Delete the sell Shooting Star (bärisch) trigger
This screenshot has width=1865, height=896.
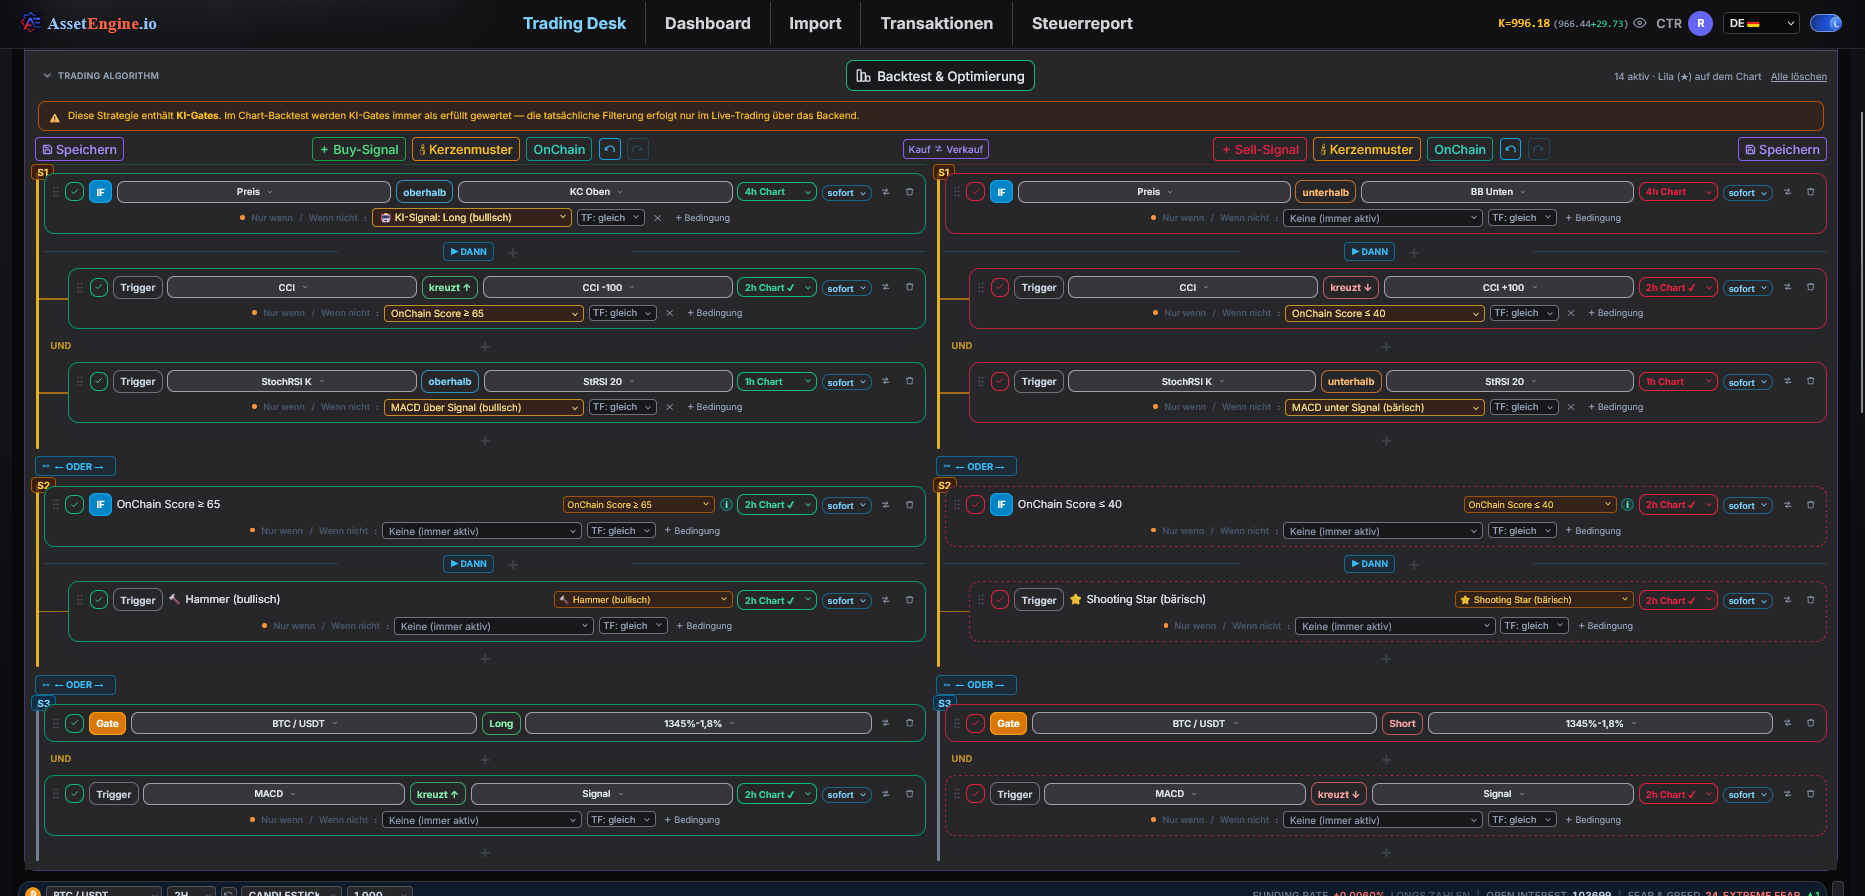[x=1810, y=600]
